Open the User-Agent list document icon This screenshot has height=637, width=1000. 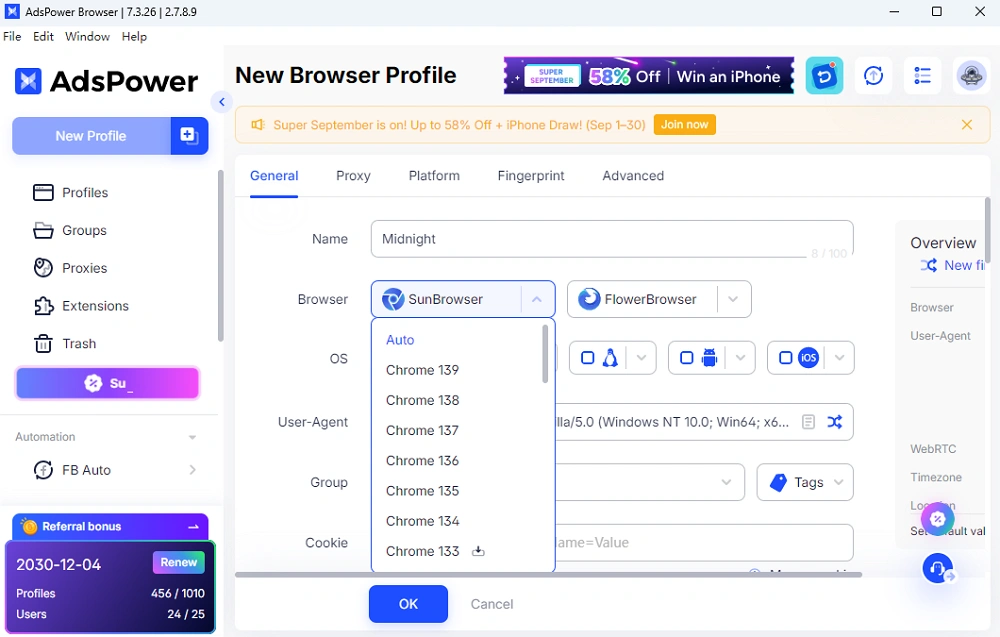pyautogui.click(x=808, y=422)
